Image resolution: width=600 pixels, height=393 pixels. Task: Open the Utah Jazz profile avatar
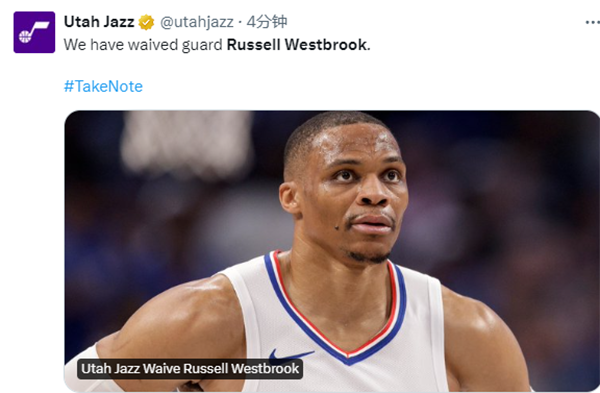click(34, 32)
